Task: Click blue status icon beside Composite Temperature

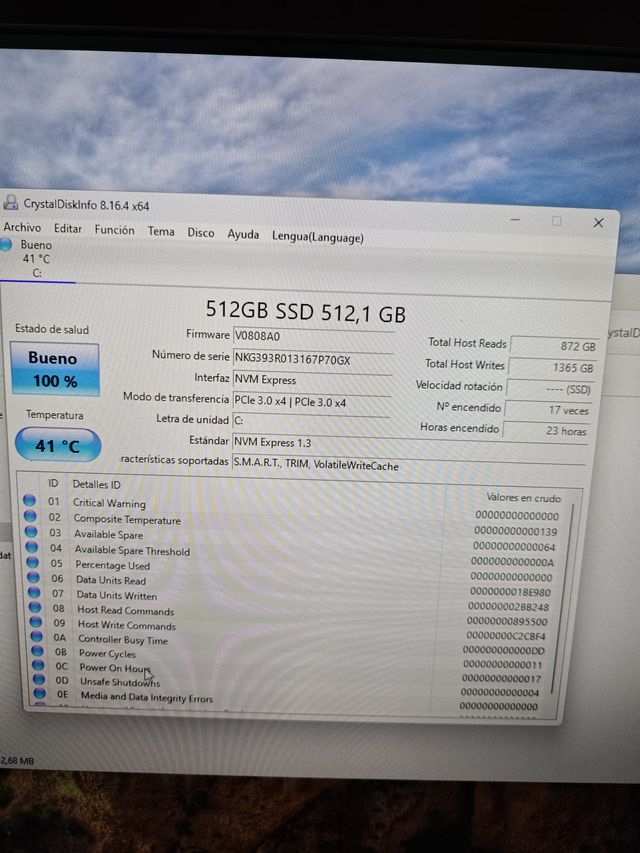Action: tap(30, 518)
